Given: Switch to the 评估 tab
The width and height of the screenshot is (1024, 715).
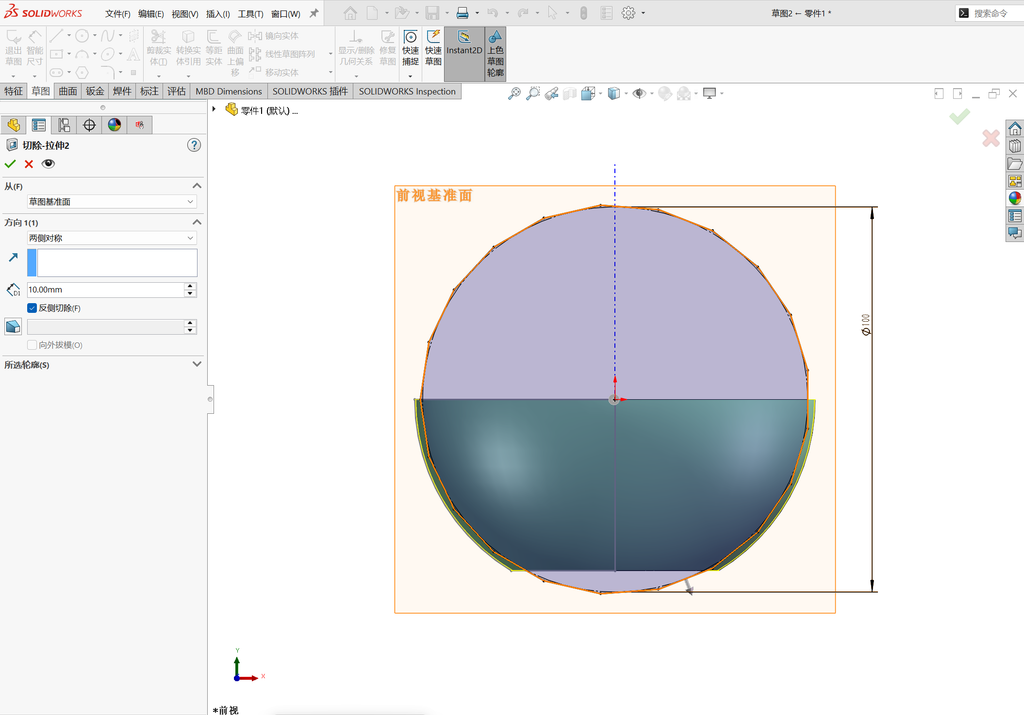Looking at the screenshot, I should (176, 91).
